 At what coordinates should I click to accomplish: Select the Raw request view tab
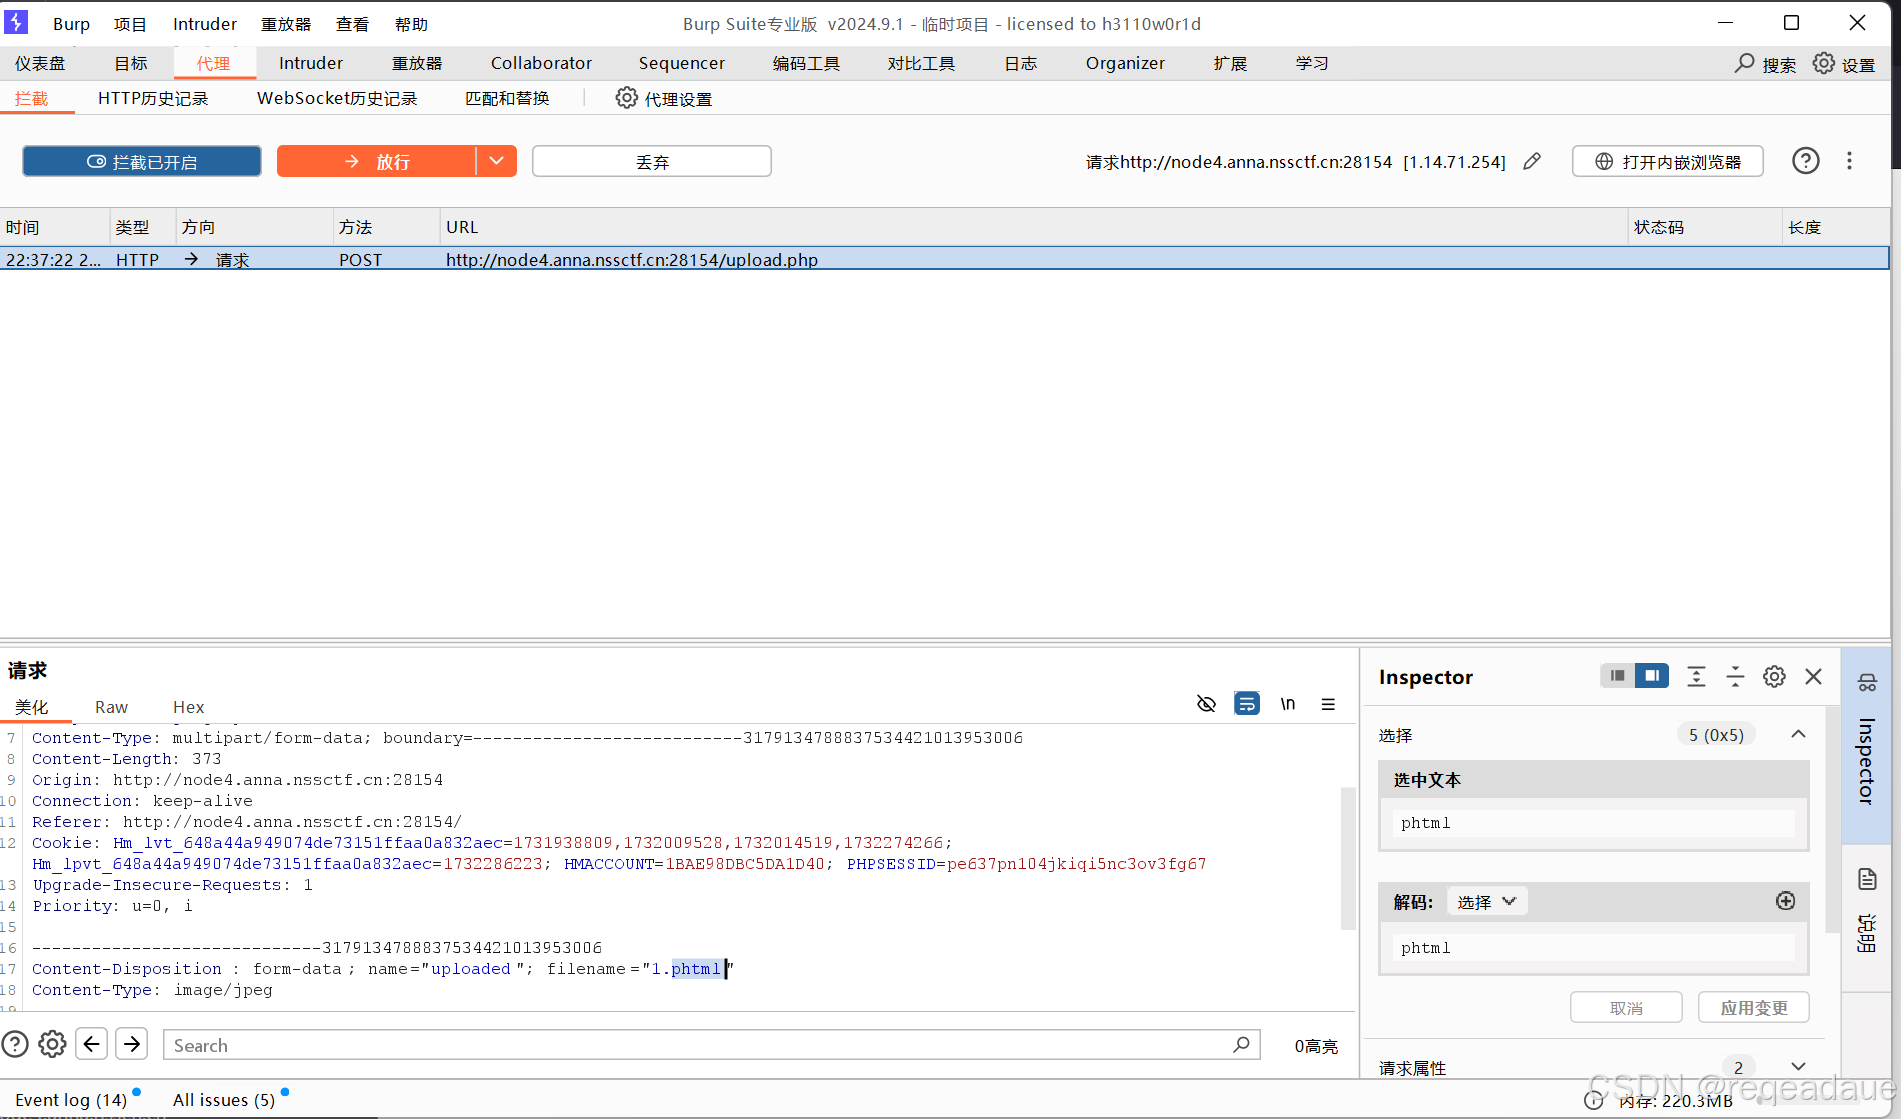click(x=111, y=706)
